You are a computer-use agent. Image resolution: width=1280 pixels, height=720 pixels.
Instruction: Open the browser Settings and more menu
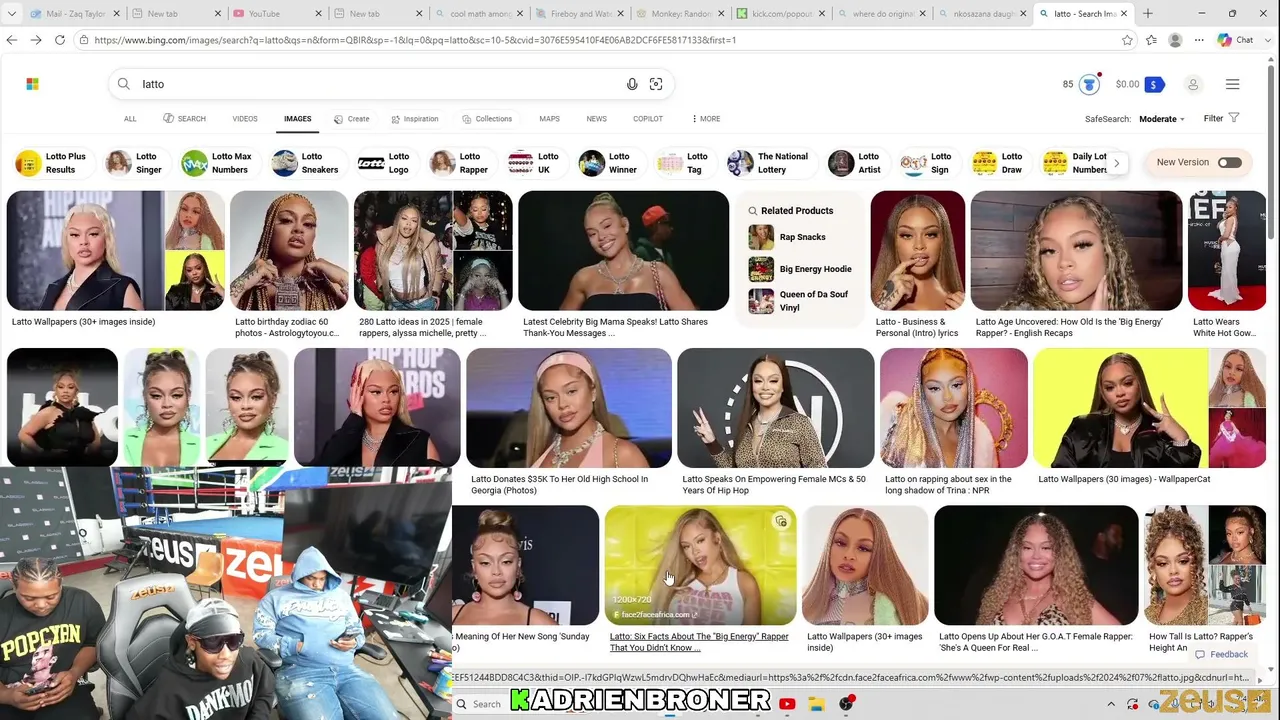(x=1198, y=40)
